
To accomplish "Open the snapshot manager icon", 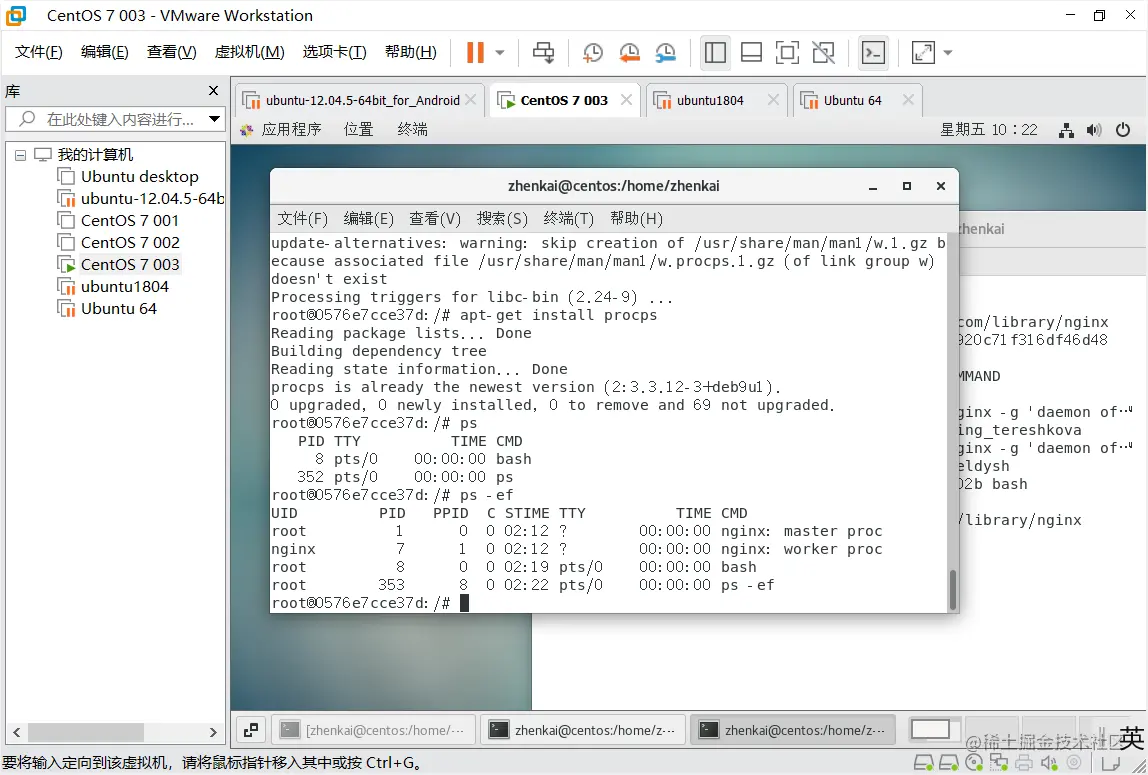I will click(666, 52).
